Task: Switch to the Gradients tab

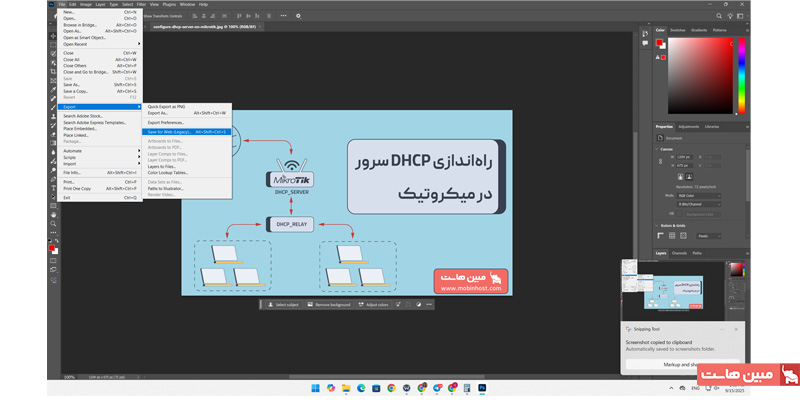Action: (x=699, y=30)
